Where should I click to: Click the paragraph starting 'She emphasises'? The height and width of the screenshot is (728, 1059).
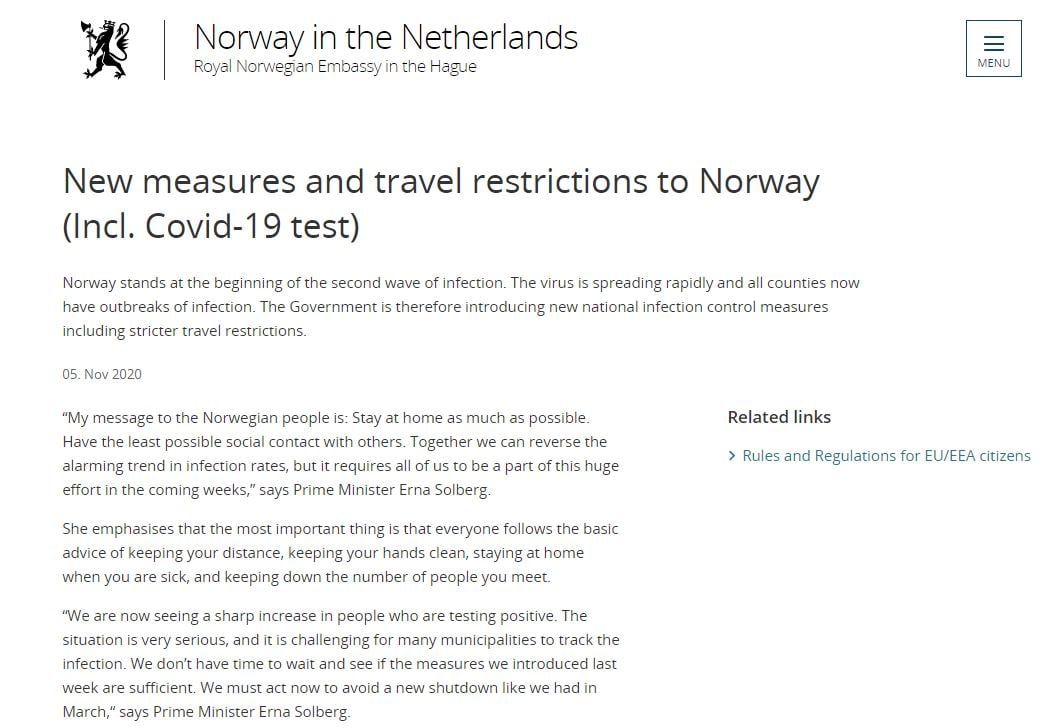(x=340, y=552)
